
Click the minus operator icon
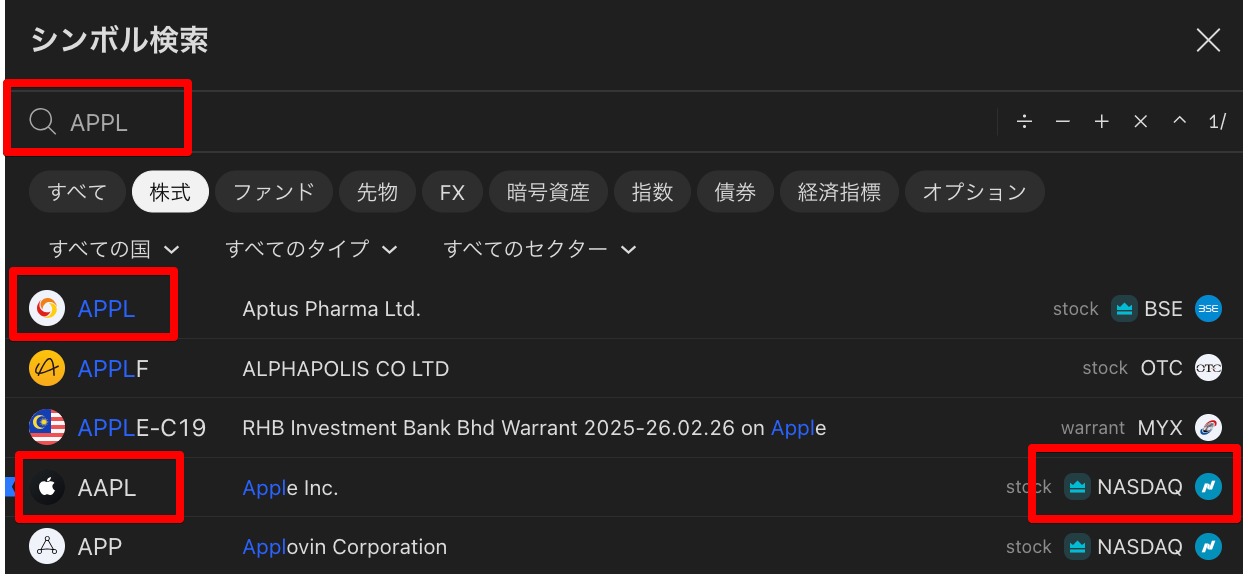1063,122
